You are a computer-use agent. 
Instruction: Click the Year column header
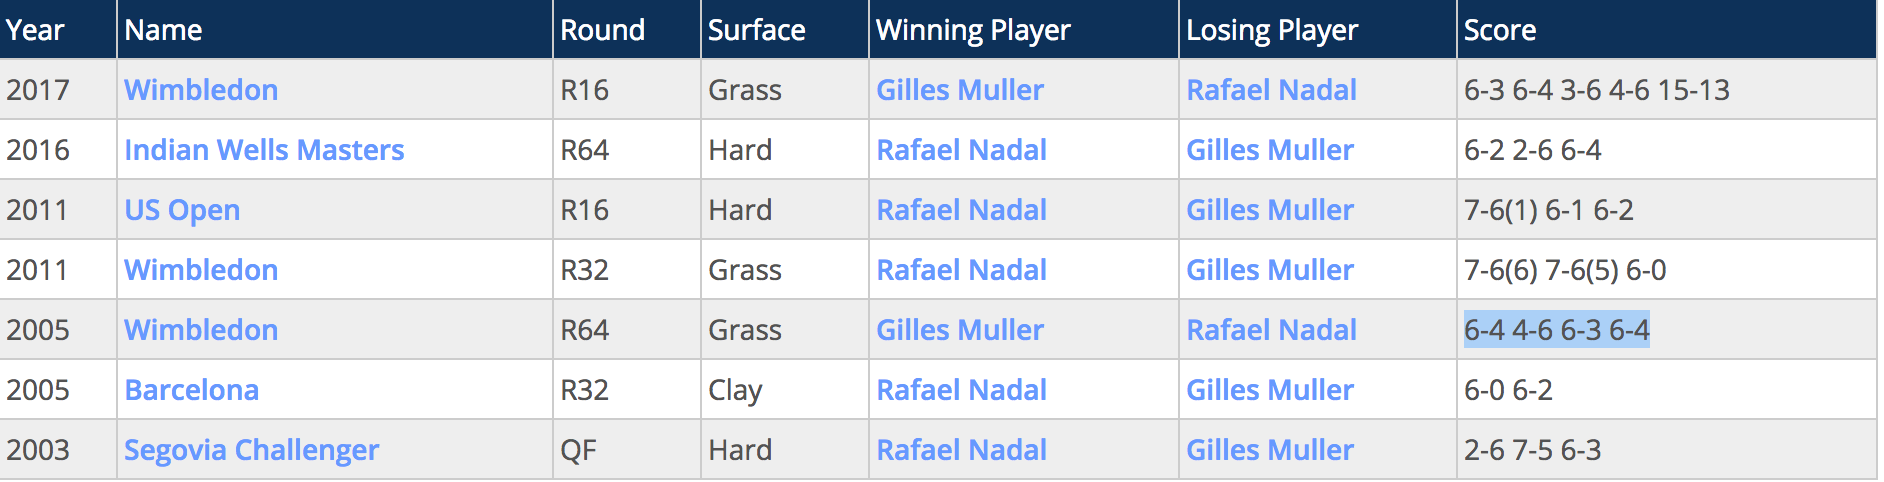[x=35, y=30]
